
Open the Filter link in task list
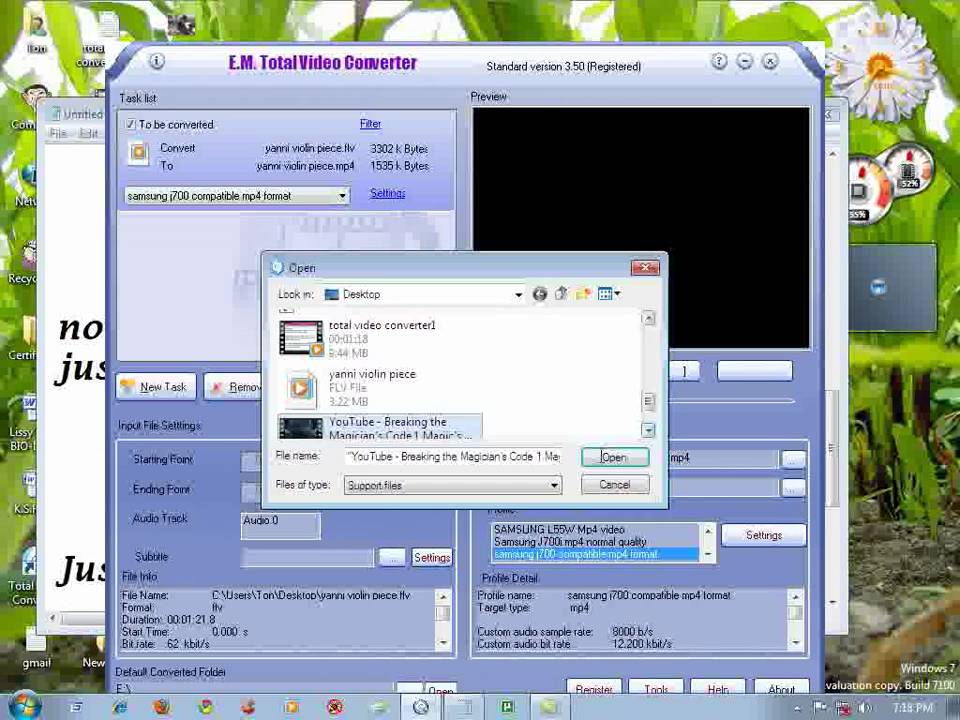tap(370, 124)
